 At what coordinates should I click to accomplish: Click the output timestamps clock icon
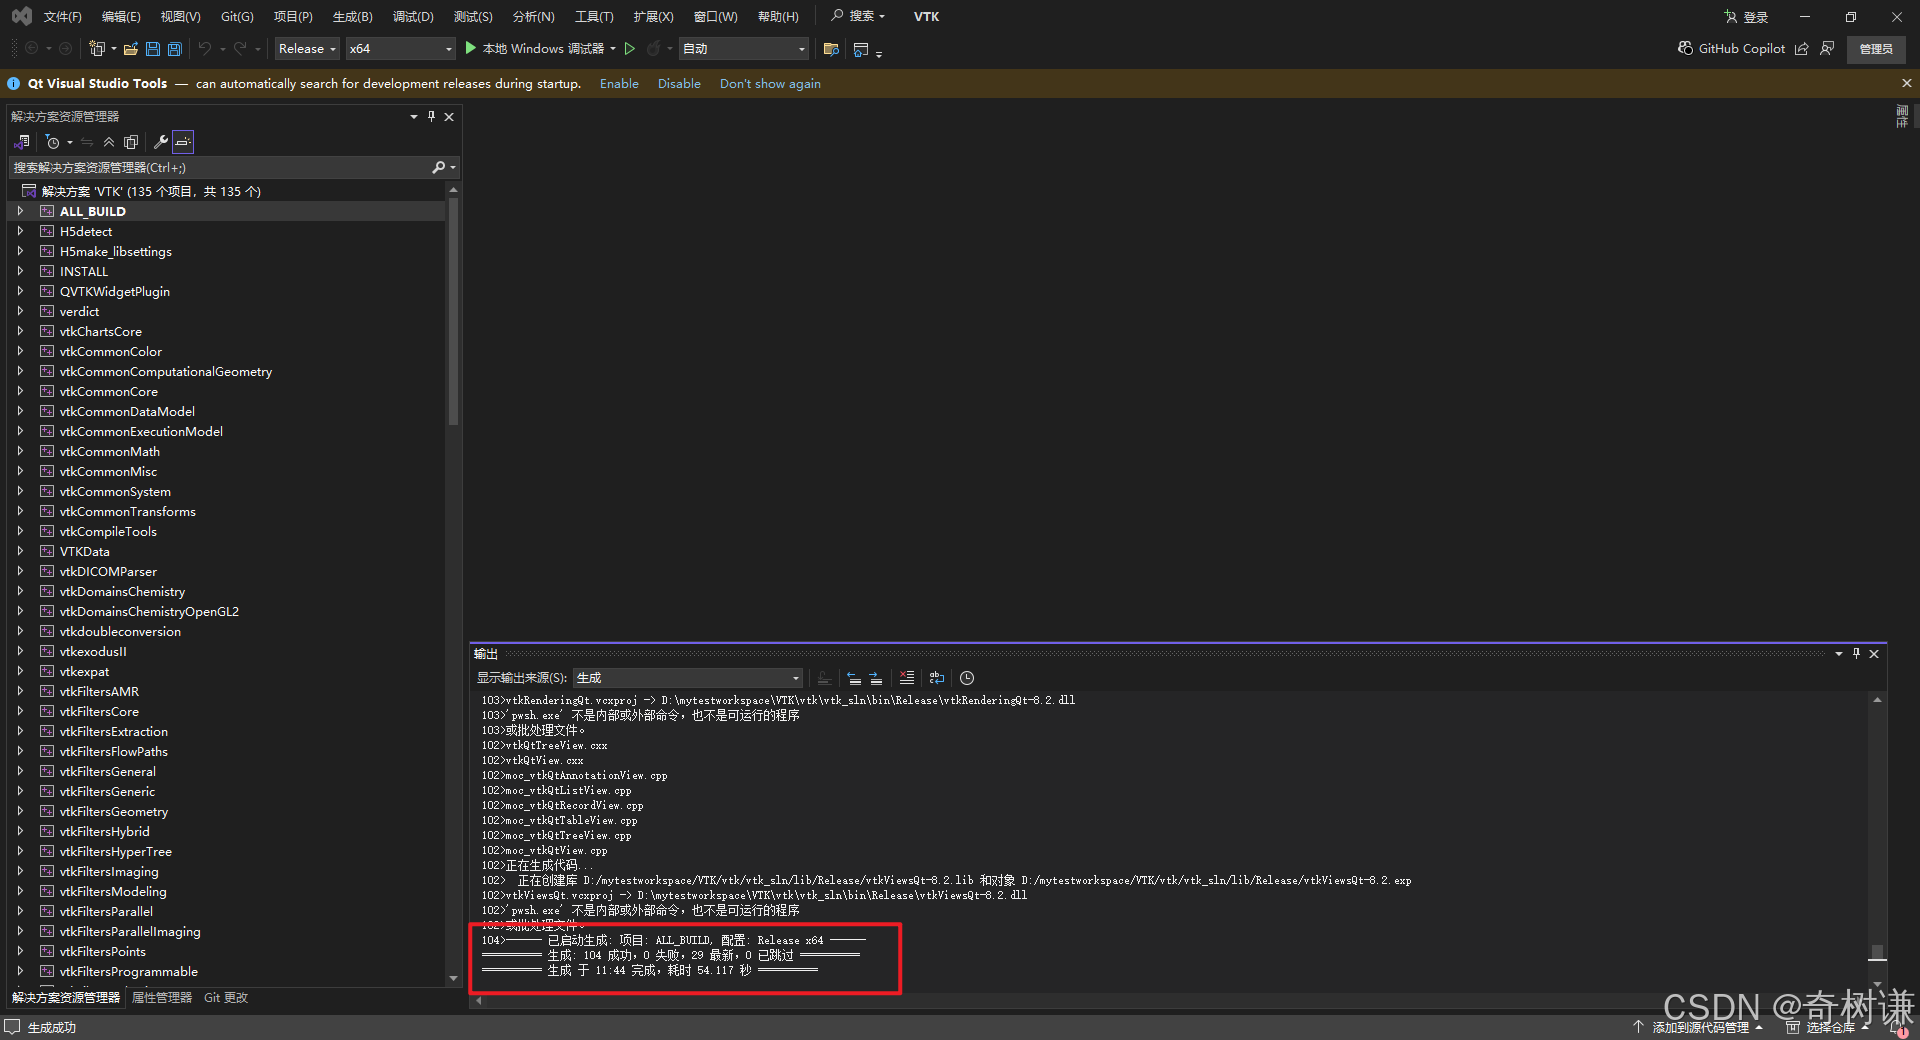967,678
